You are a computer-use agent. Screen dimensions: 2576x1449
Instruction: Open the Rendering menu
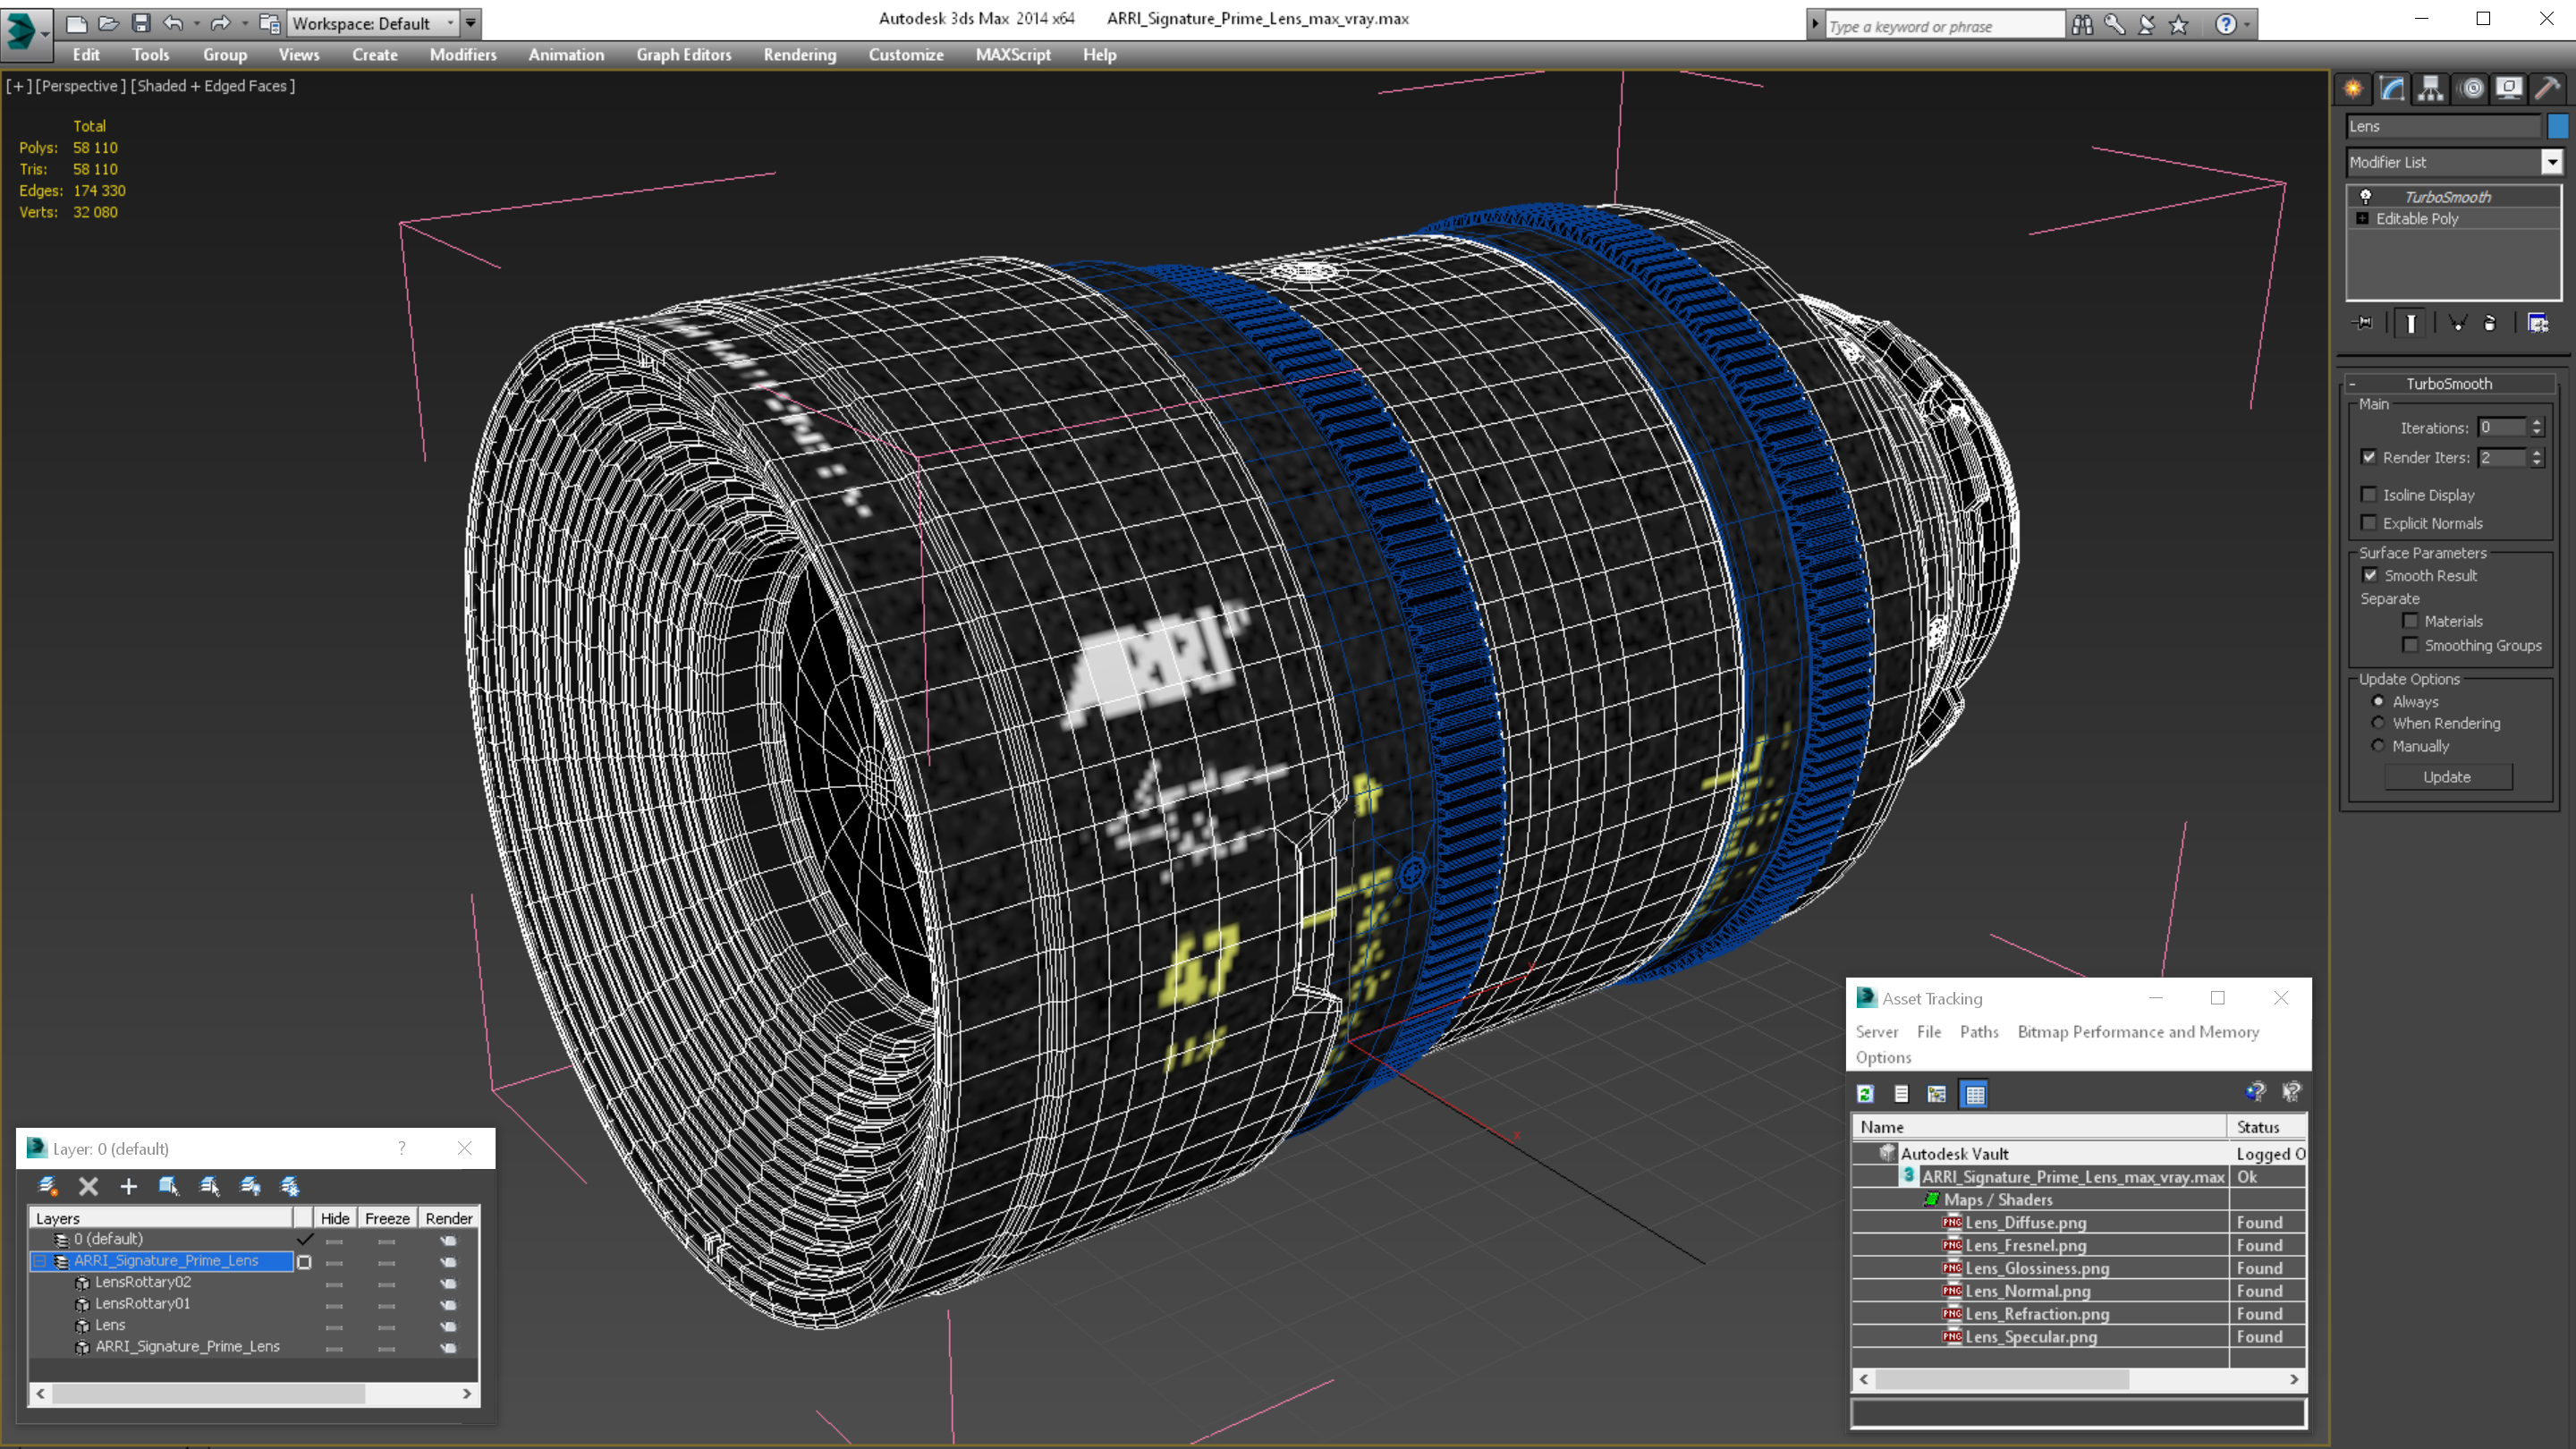pos(800,55)
